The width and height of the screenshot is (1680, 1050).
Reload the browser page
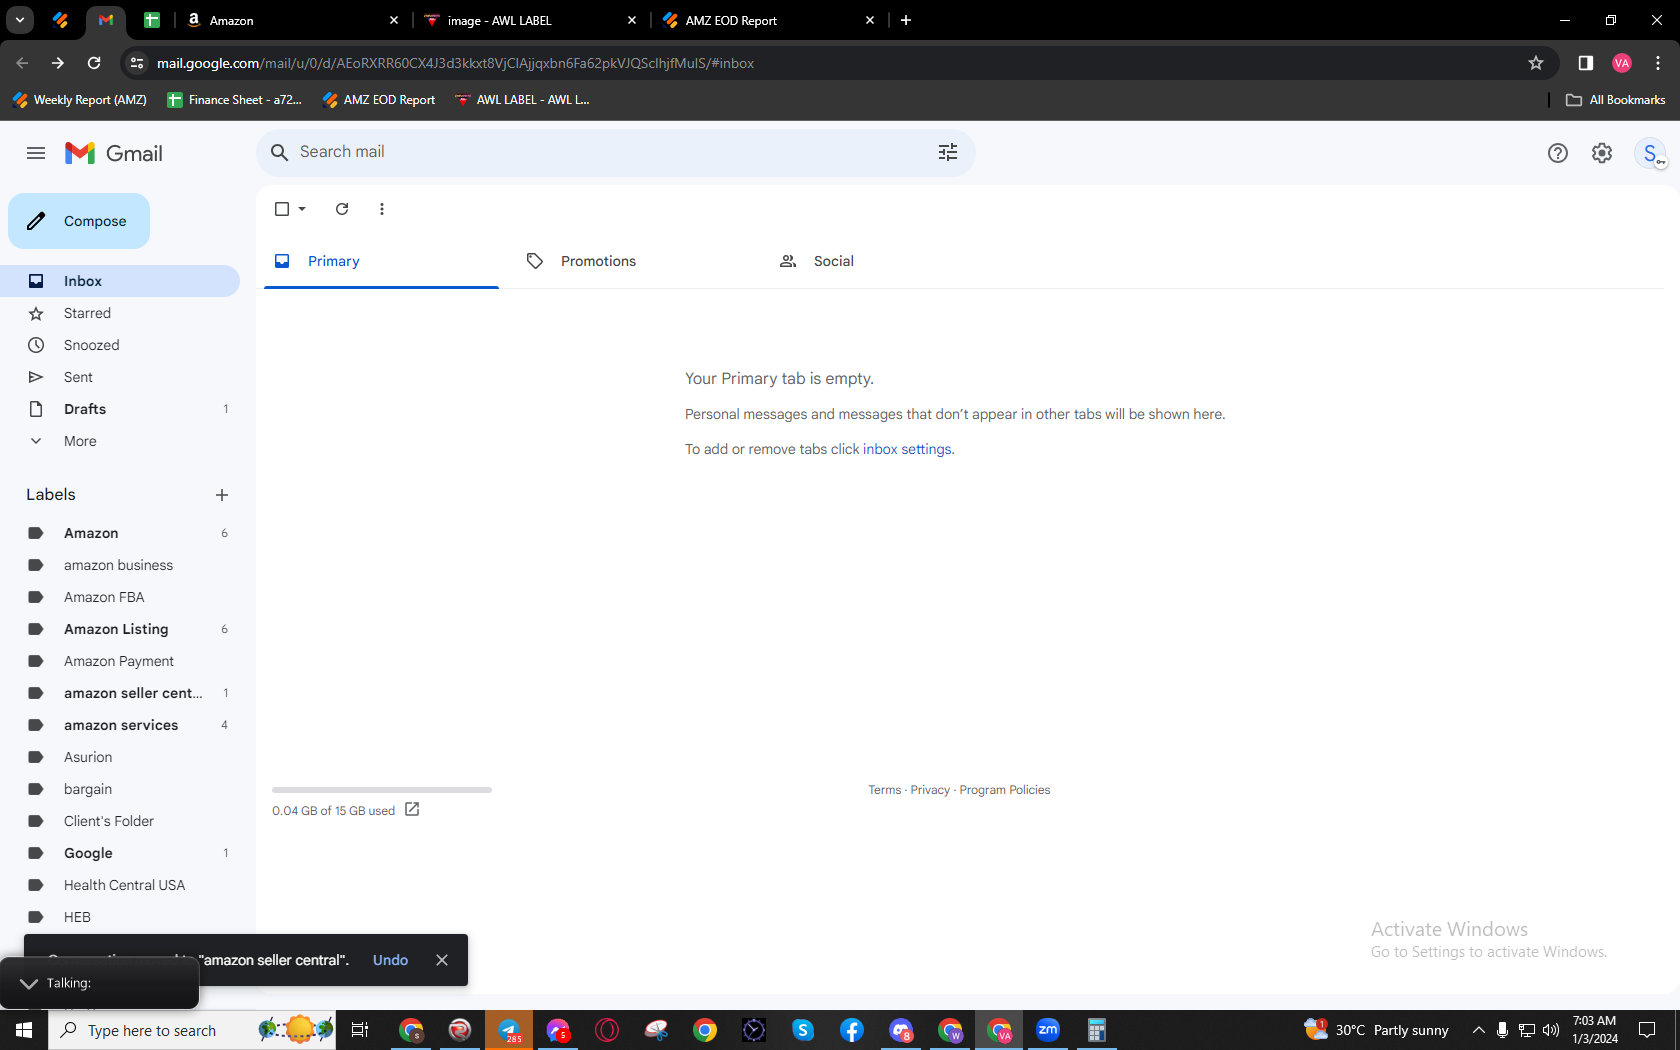pos(94,63)
